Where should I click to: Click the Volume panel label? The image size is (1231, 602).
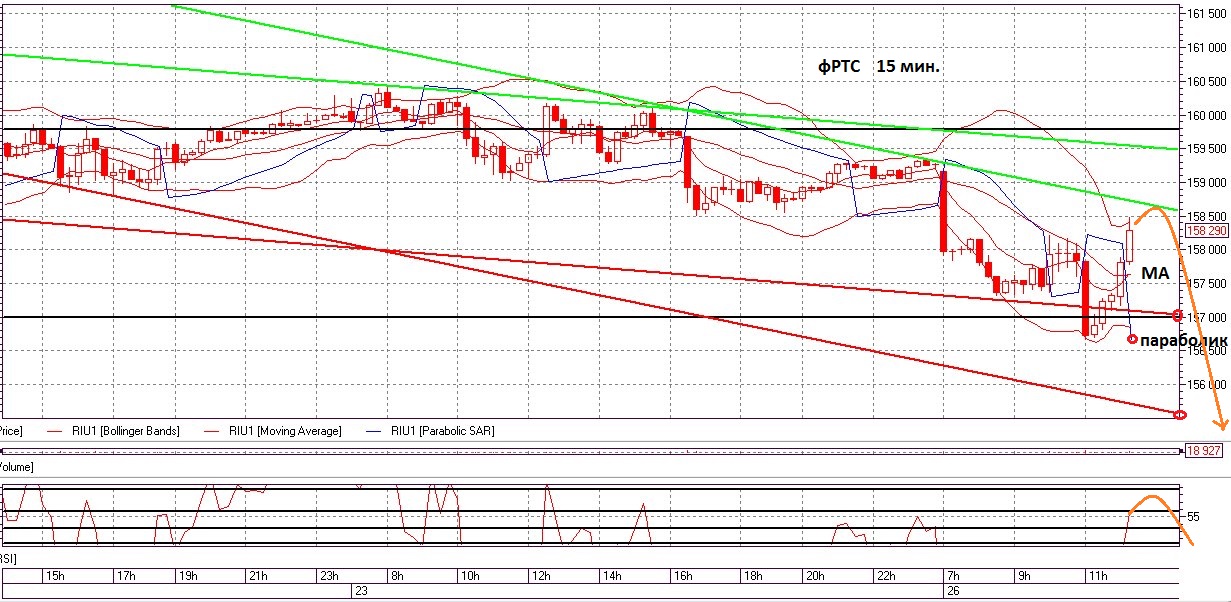coord(17,467)
